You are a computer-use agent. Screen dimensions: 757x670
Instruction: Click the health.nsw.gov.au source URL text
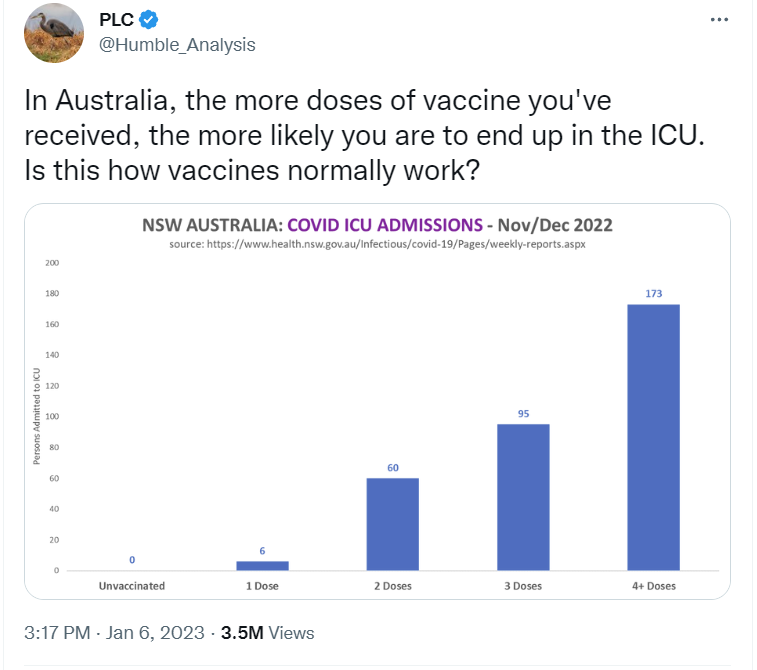pos(379,244)
